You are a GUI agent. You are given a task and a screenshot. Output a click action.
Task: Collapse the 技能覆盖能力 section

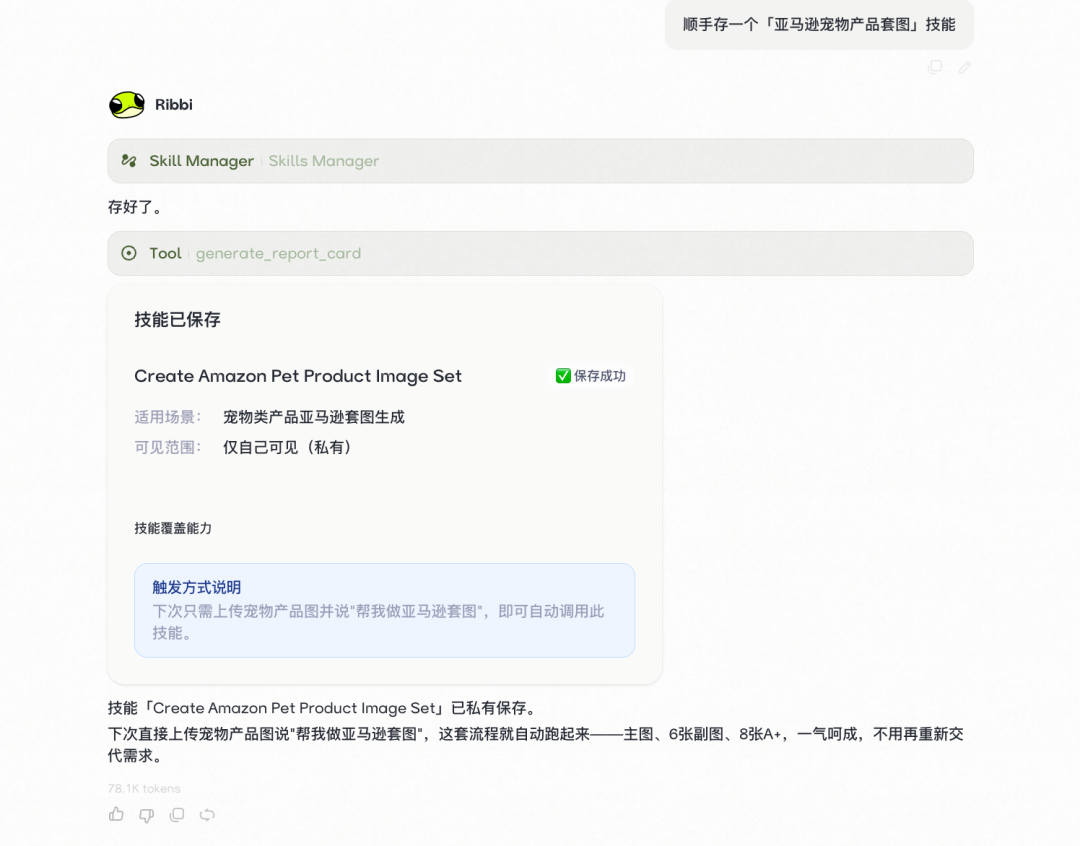tap(173, 528)
